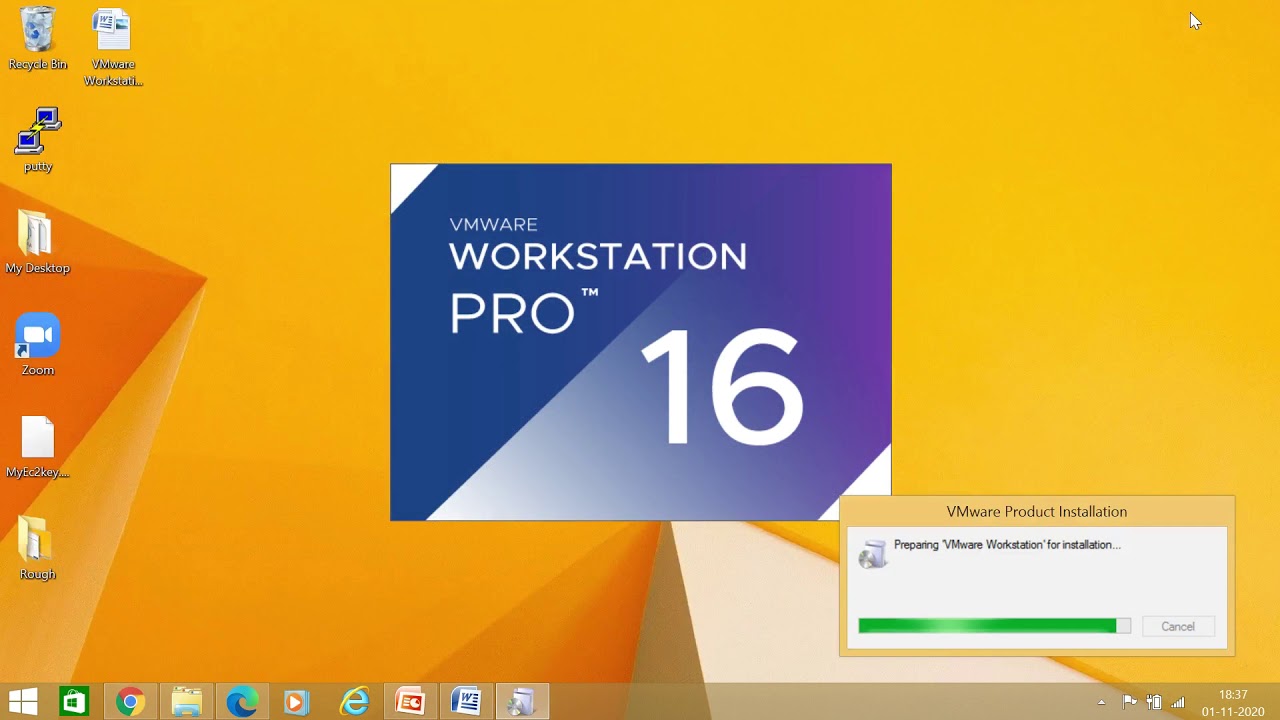Screen dimensions: 1280x720
Task: Switch to PowerPoint in the taskbar
Action: [x=410, y=702]
